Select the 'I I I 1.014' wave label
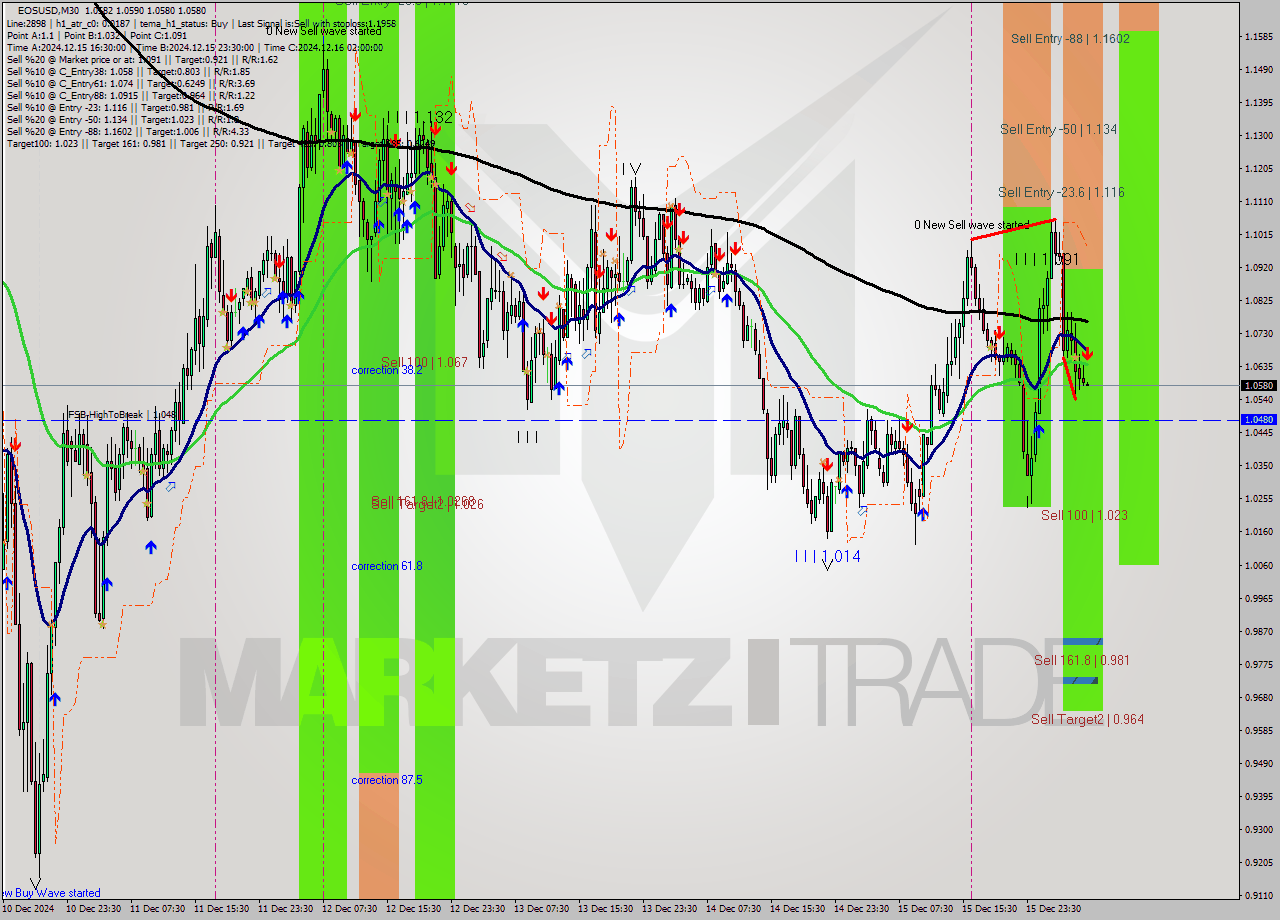Image resolution: width=1280 pixels, height=920 pixels. pyautogui.click(x=827, y=556)
